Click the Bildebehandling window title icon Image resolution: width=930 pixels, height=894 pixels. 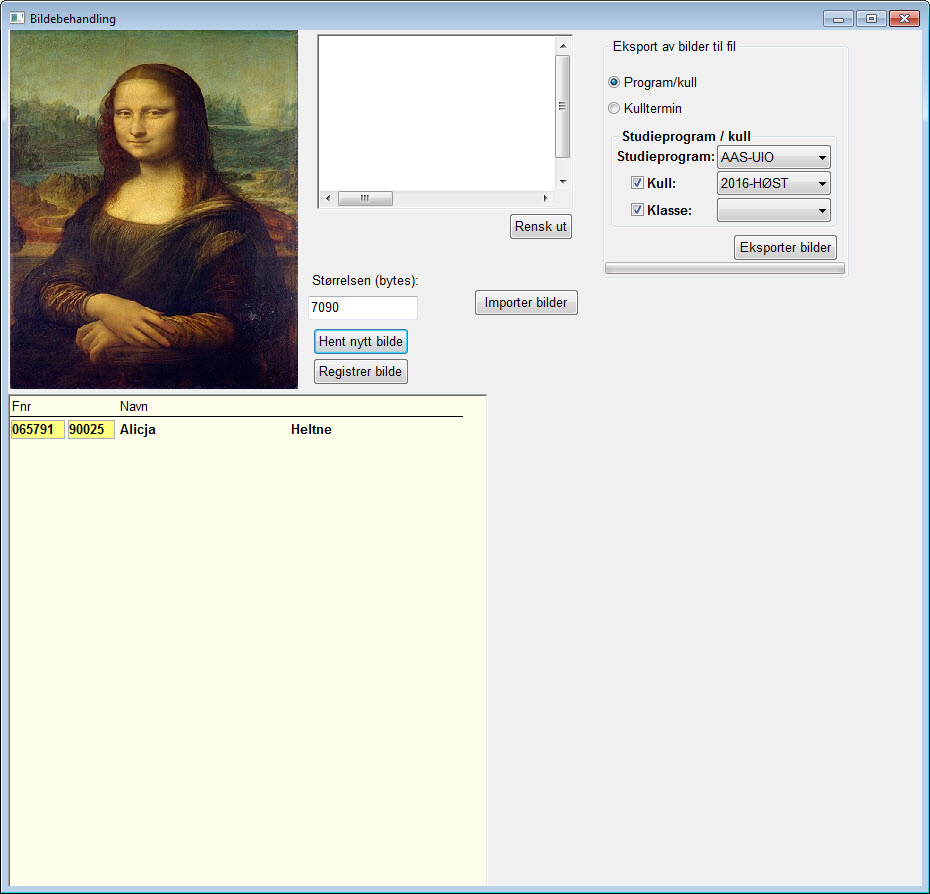17,18
